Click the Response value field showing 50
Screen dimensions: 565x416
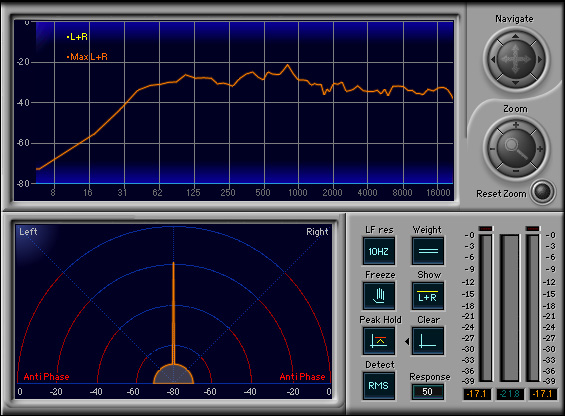(x=427, y=391)
